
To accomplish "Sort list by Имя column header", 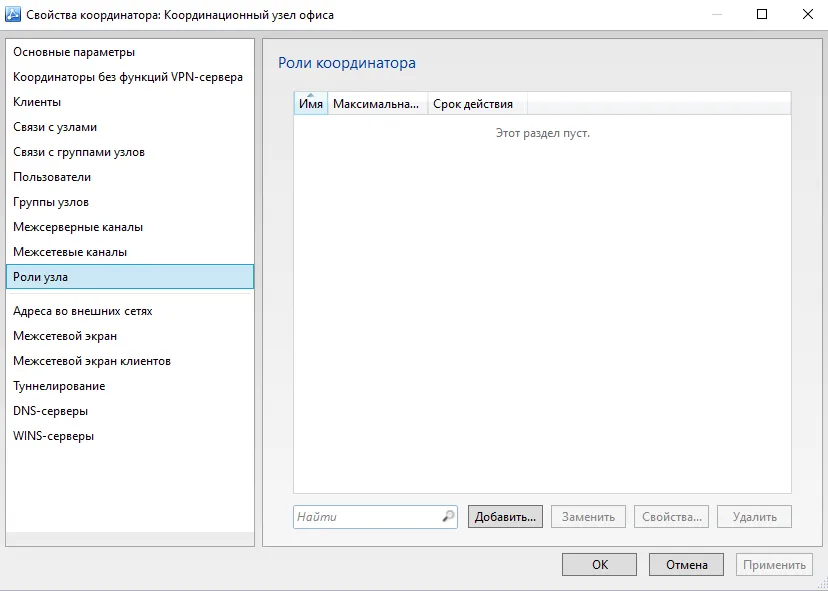I will [x=310, y=104].
